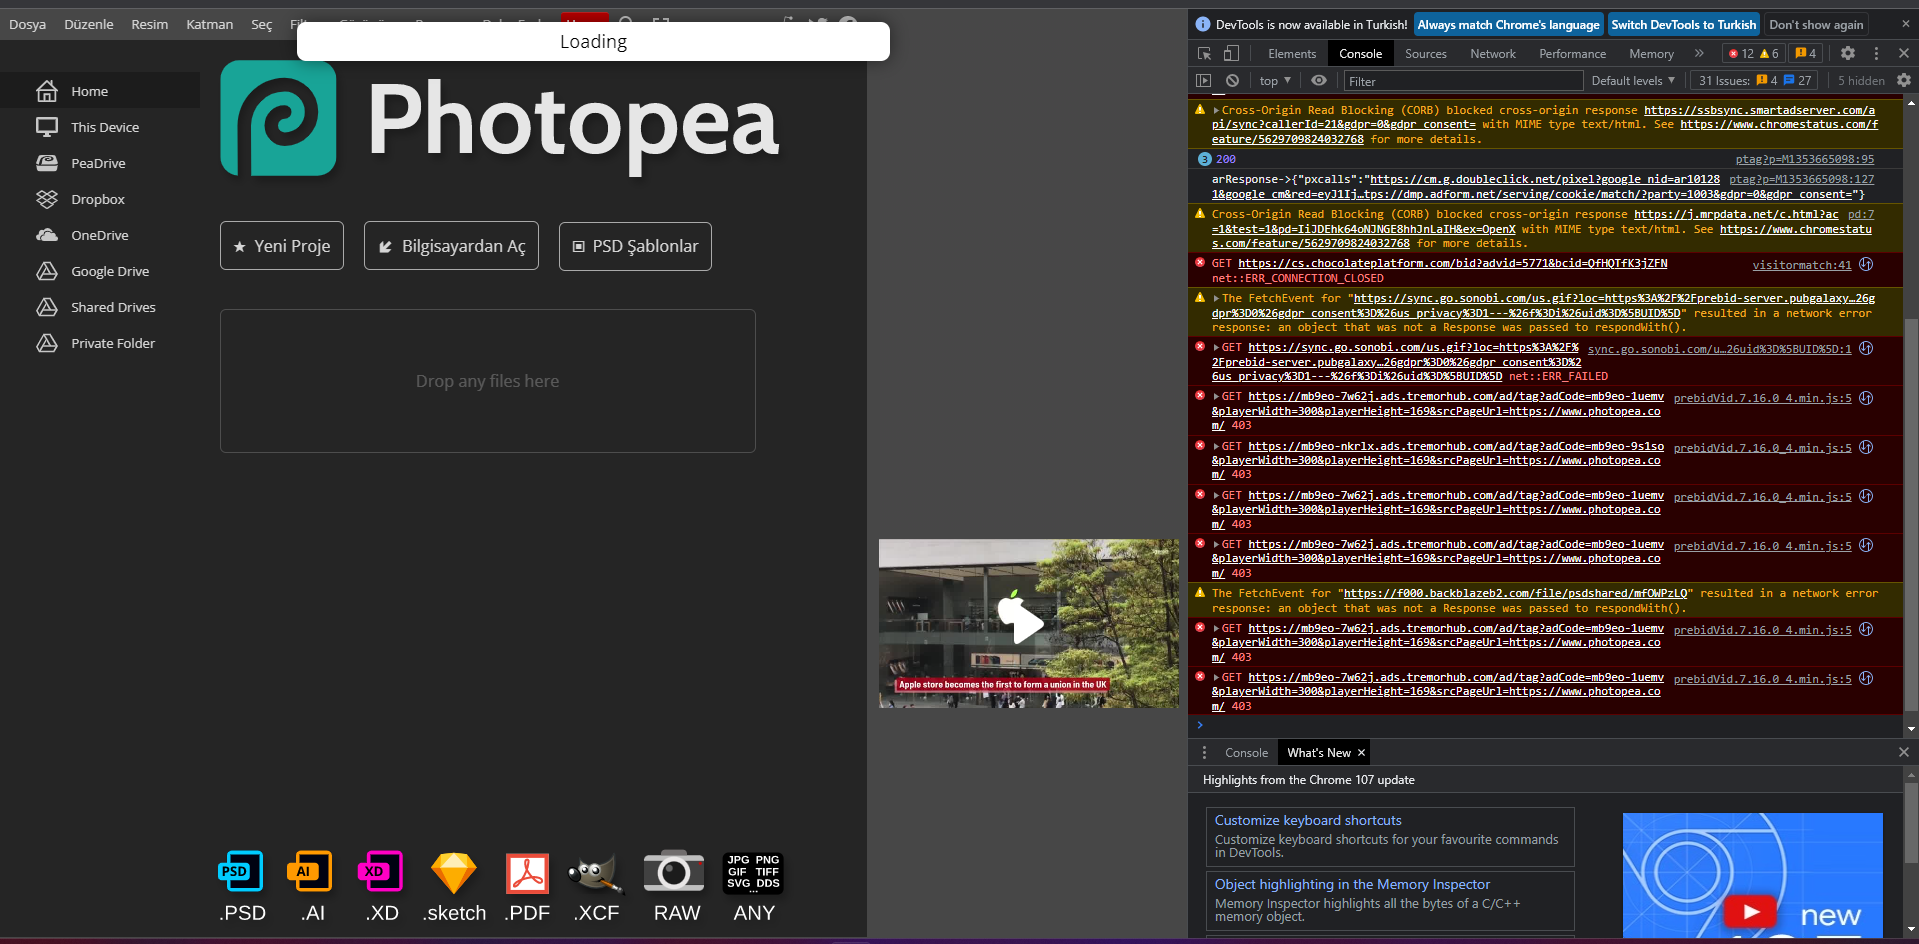Select the .PSD file format icon
This screenshot has width=1919, height=944.
pyautogui.click(x=240, y=872)
